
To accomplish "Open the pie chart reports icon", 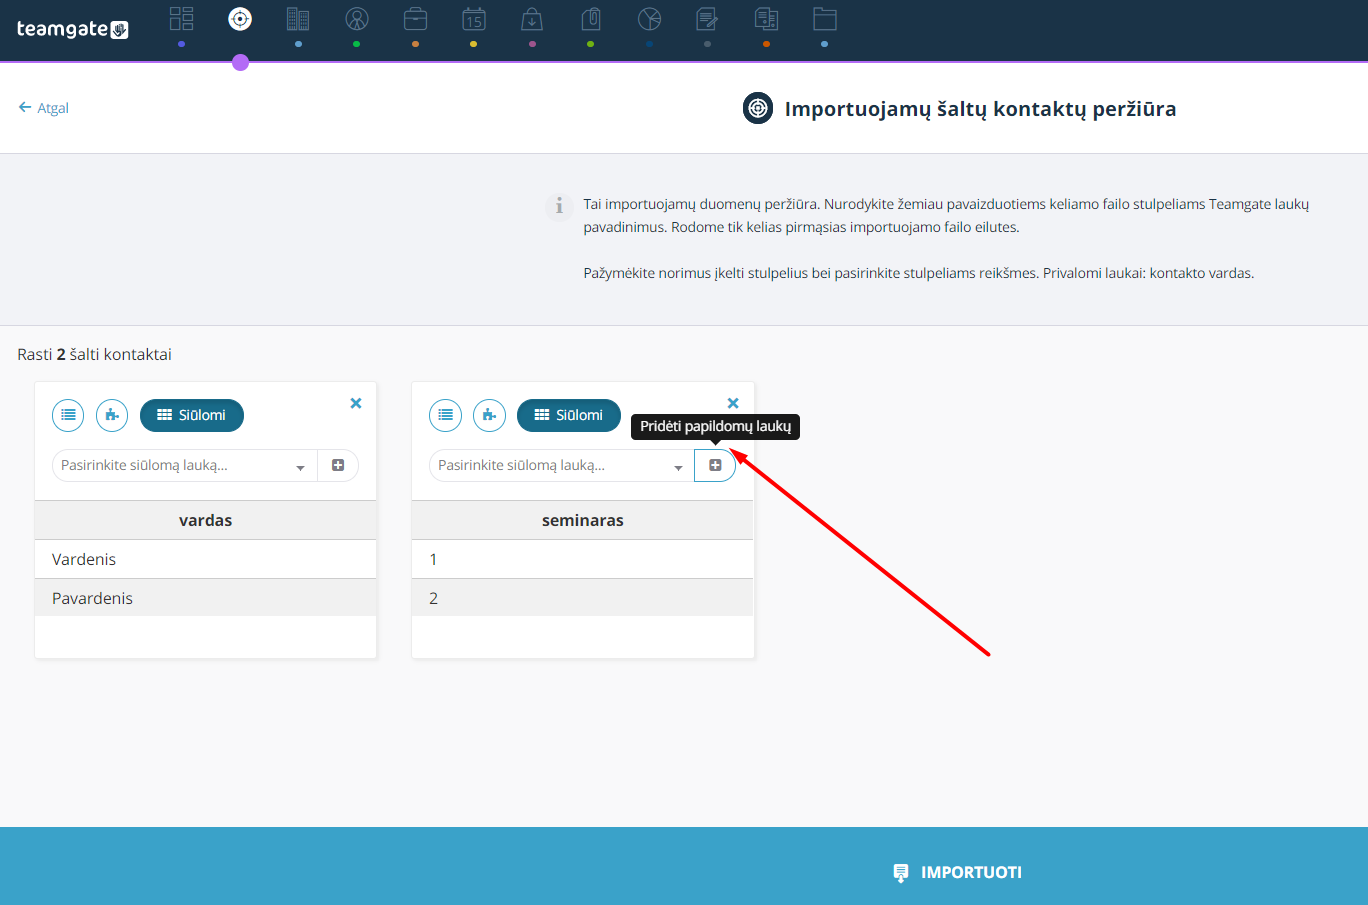I will [x=649, y=19].
